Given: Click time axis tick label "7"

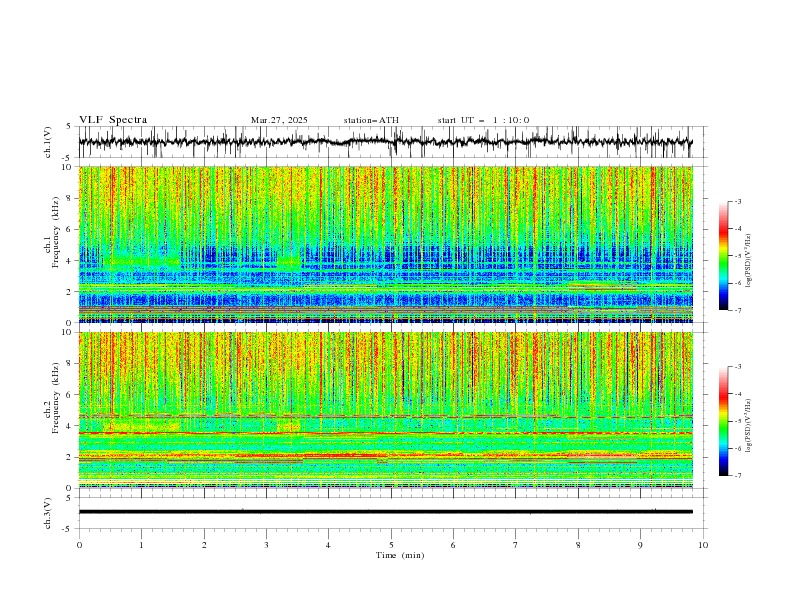Looking at the screenshot, I should tap(516, 545).
